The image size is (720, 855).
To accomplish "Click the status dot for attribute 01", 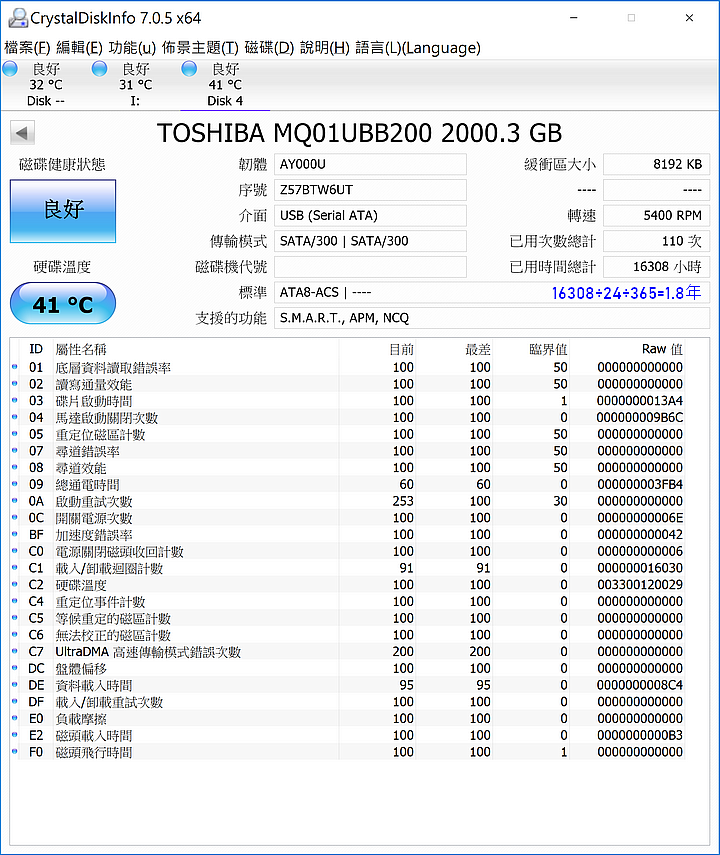I will 15,367.
